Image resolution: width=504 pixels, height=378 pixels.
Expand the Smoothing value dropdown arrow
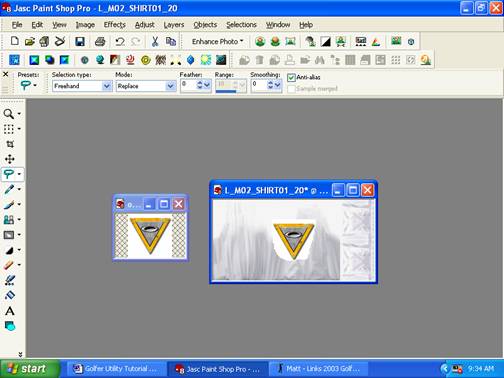[x=278, y=86]
